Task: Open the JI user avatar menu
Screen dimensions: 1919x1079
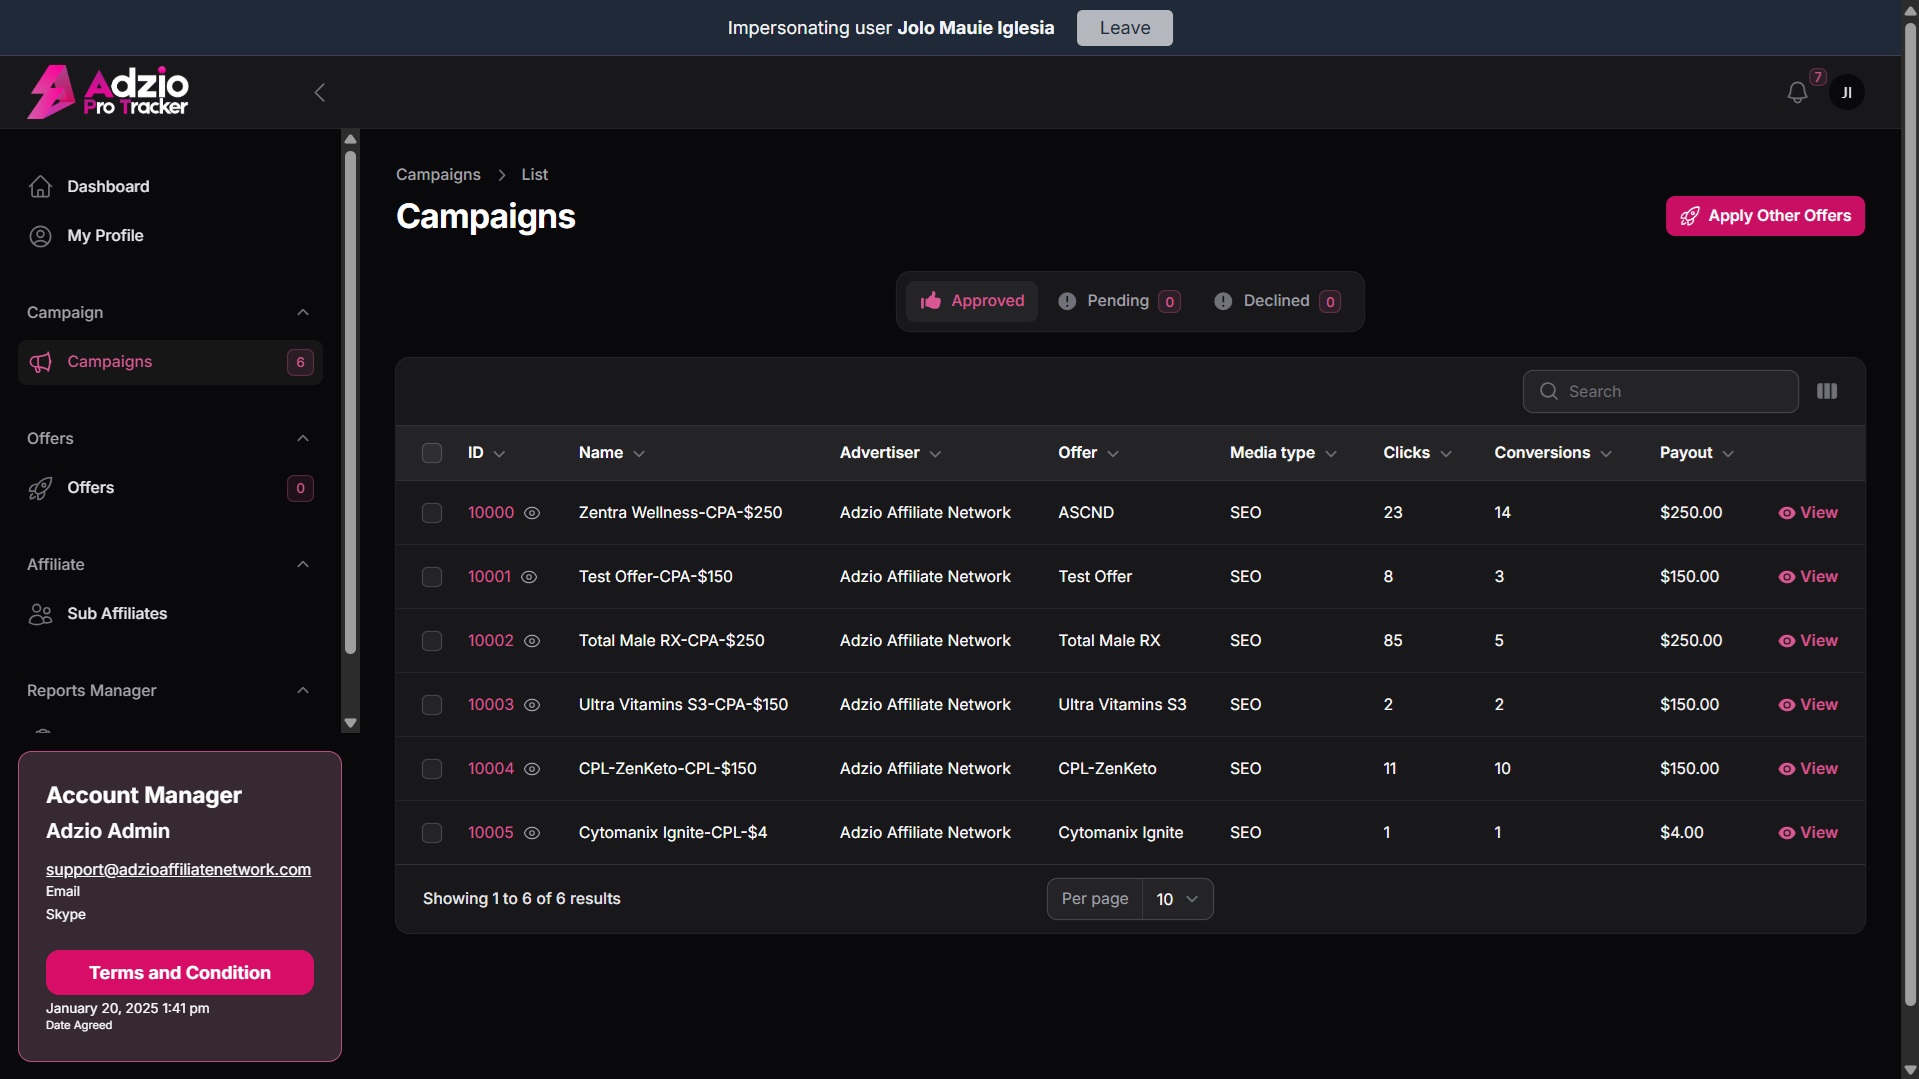Action: (x=1846, y=93)
